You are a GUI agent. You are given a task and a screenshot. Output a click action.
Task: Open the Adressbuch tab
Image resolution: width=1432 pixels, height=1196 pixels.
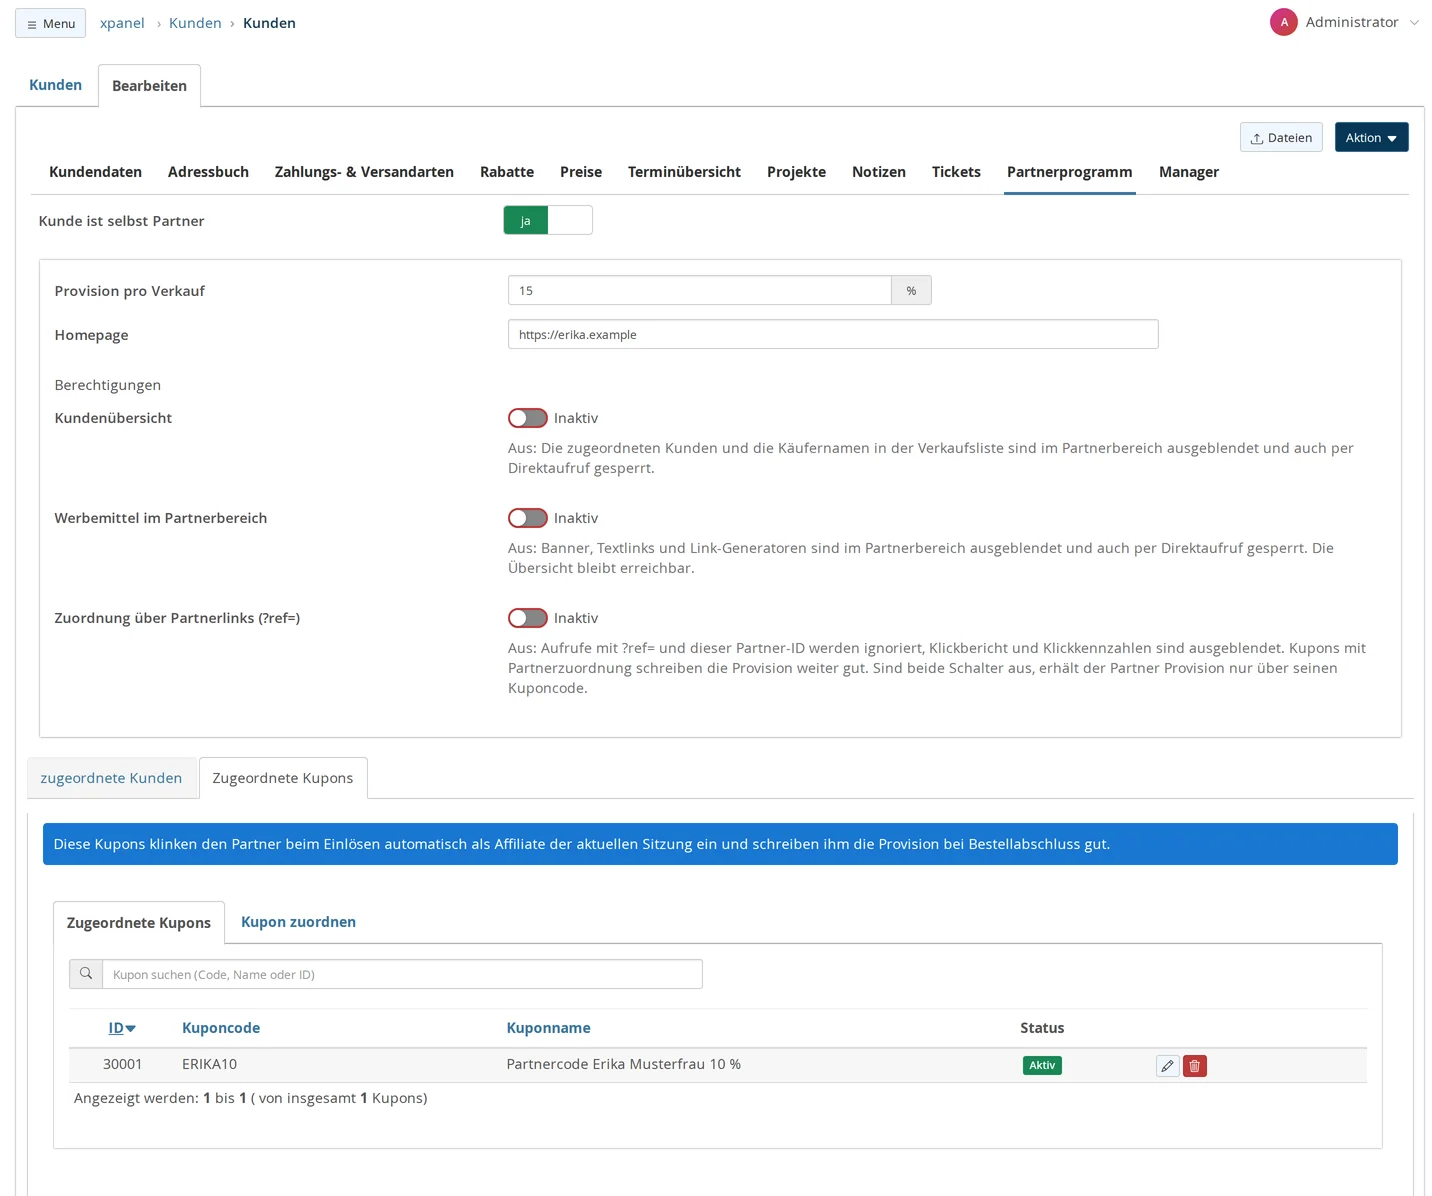(208, 172)
